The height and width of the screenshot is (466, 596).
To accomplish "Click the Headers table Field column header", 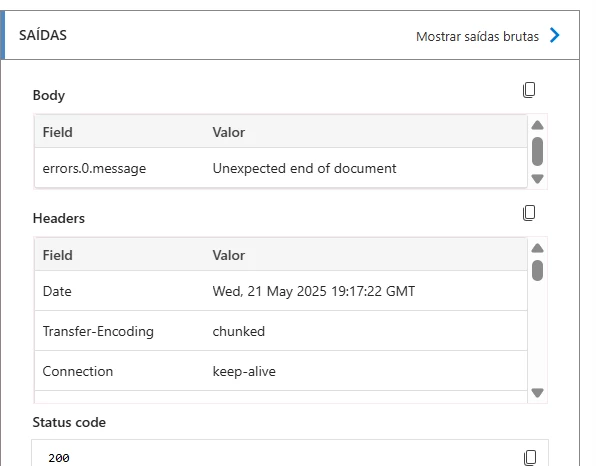I will coord(57,255).
